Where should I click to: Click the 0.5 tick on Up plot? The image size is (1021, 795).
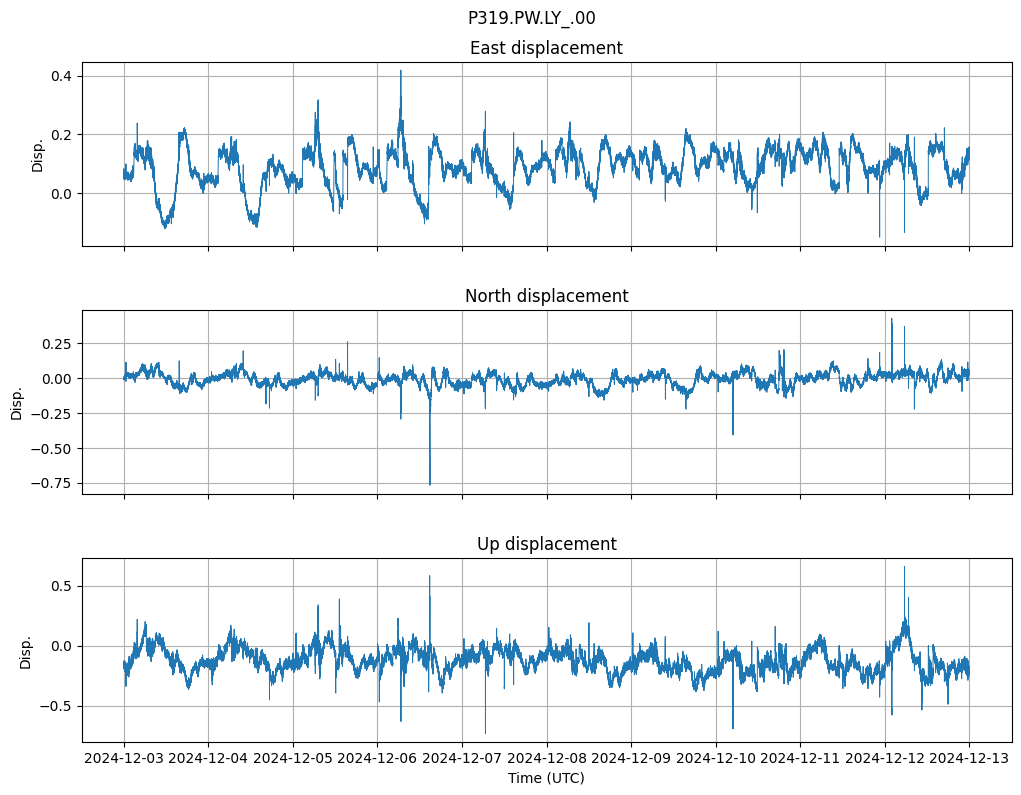66,587
